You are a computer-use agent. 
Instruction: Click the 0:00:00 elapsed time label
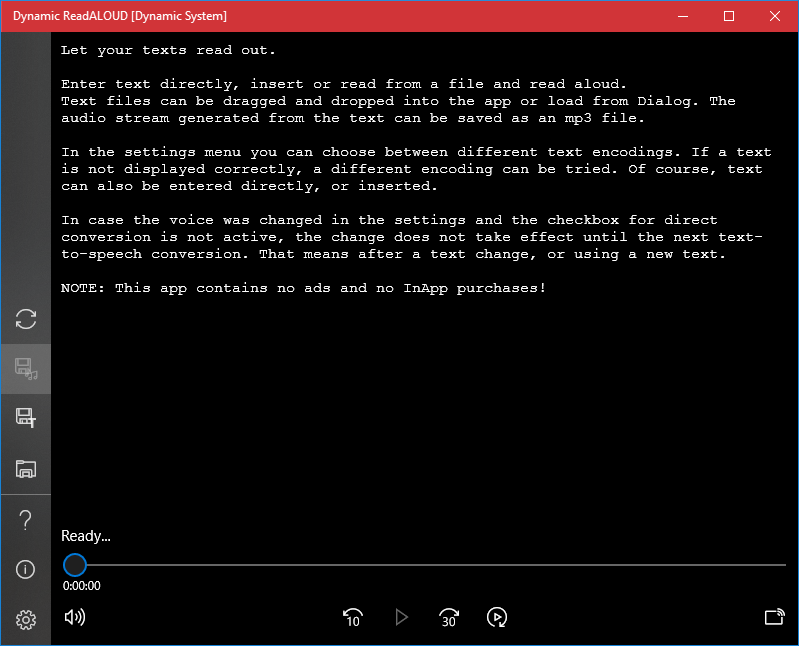pos(82,586)
